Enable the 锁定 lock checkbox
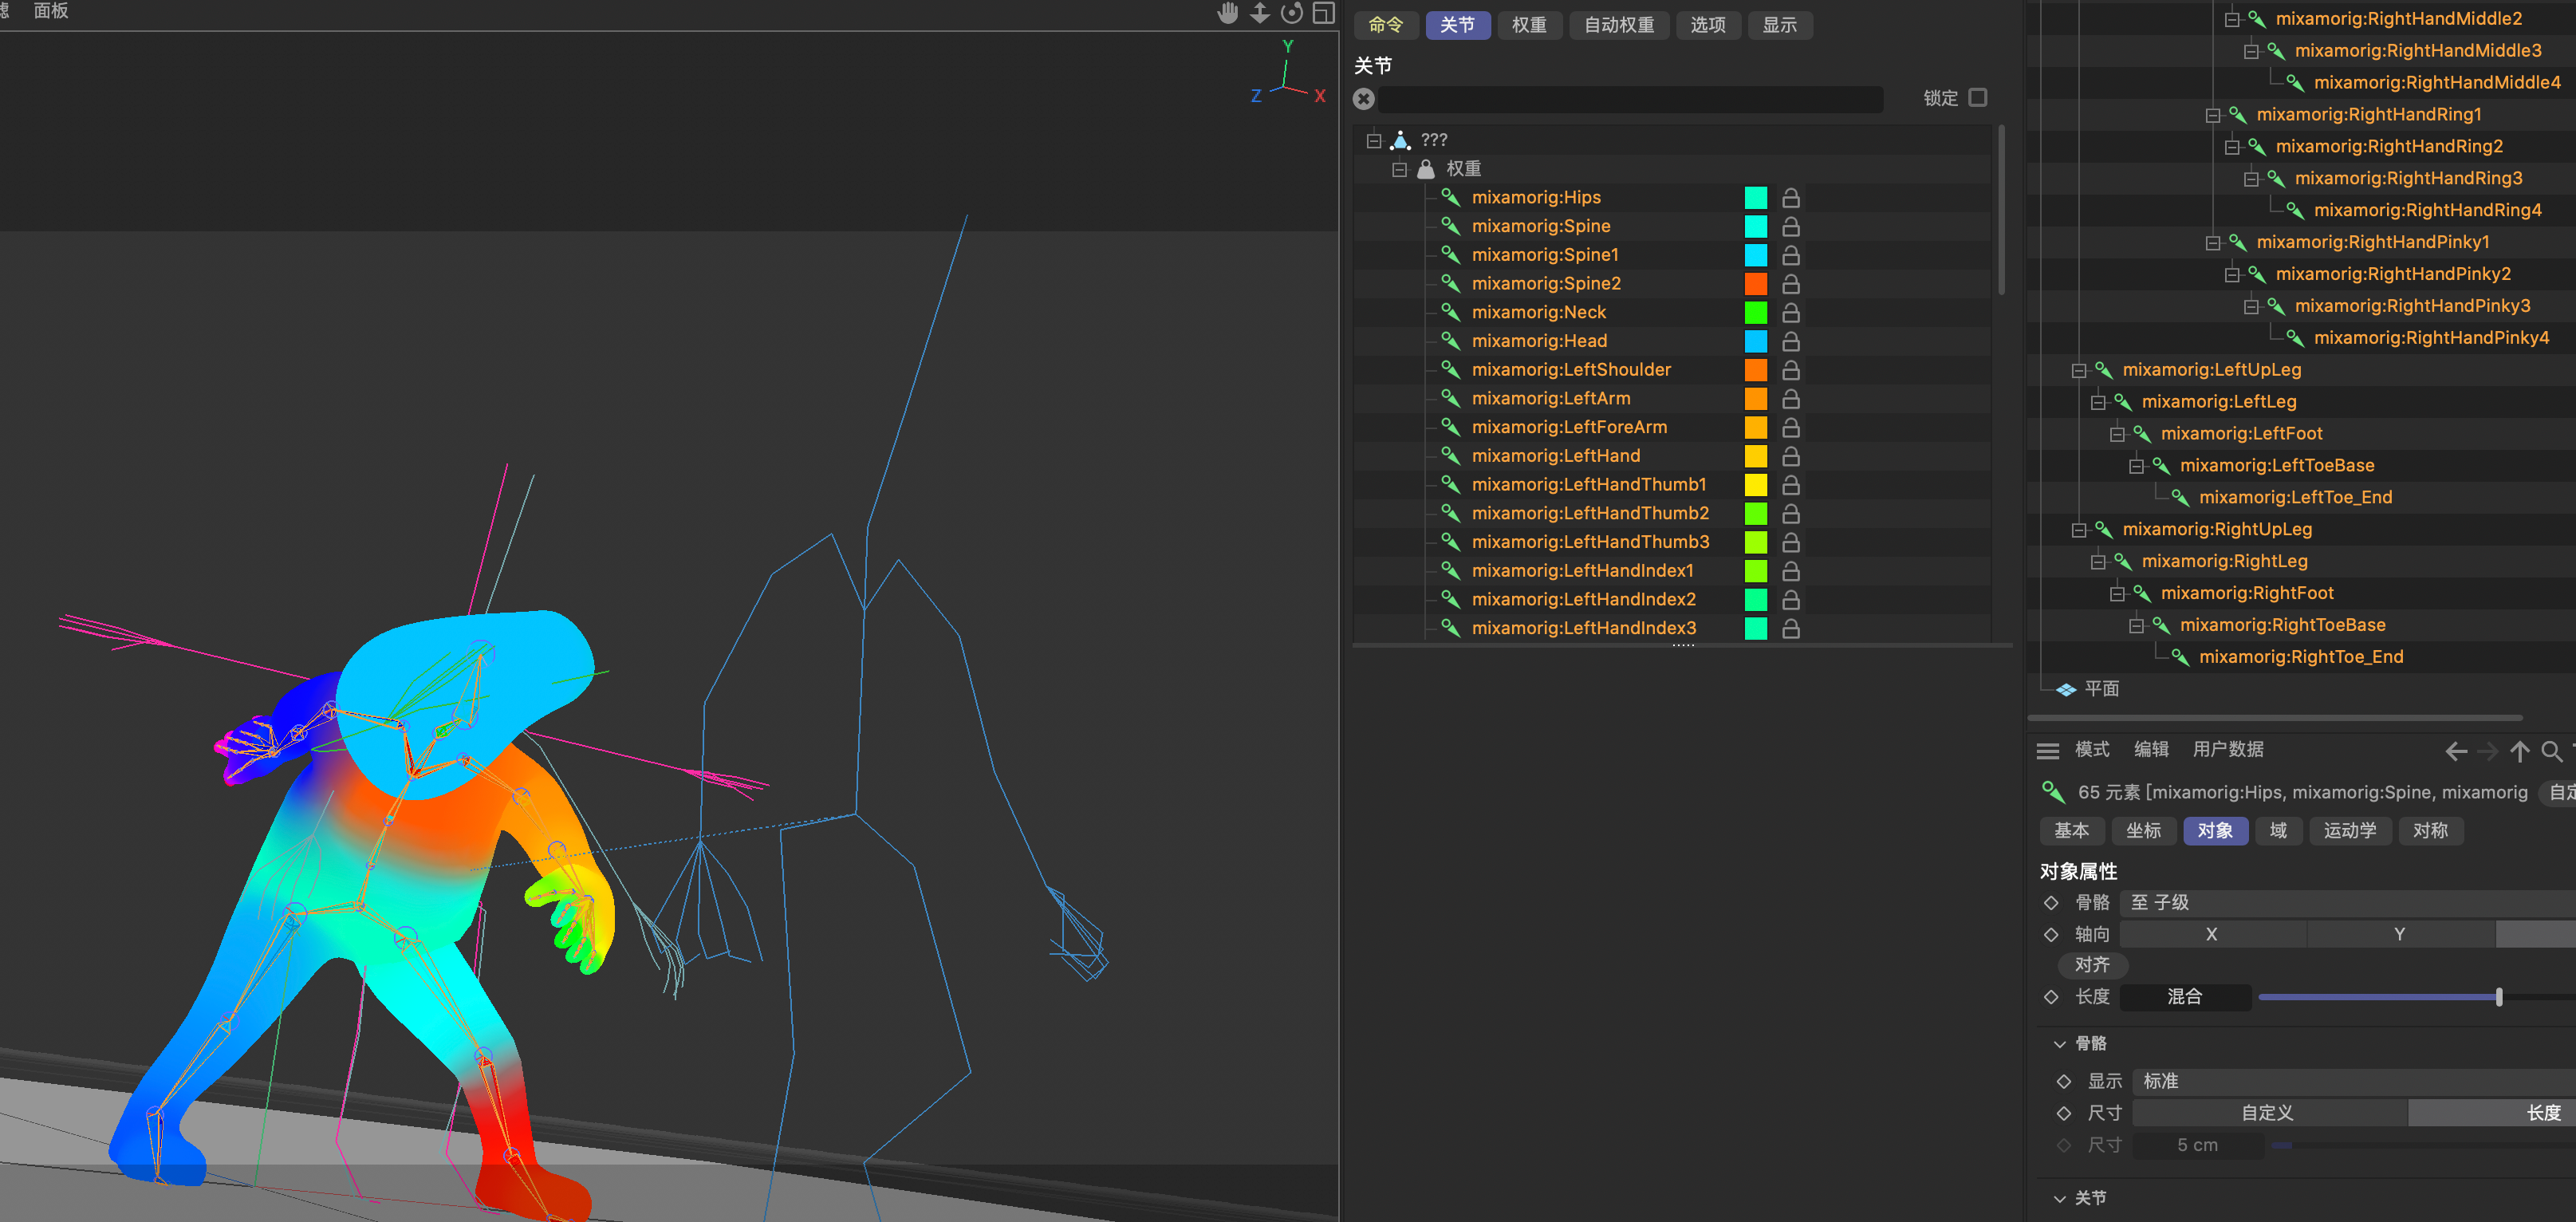 pyautogui.click(x=1977, y=98)
